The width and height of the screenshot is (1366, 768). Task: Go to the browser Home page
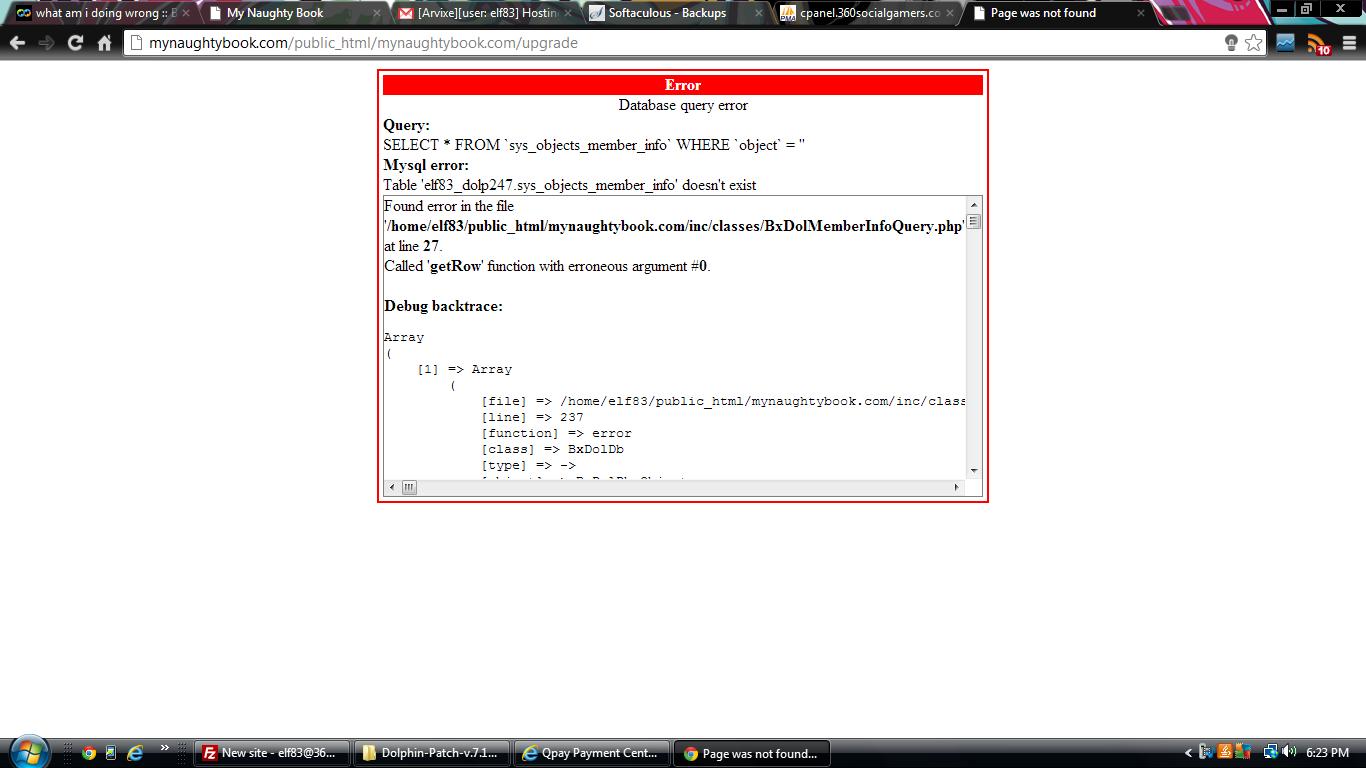104,43
